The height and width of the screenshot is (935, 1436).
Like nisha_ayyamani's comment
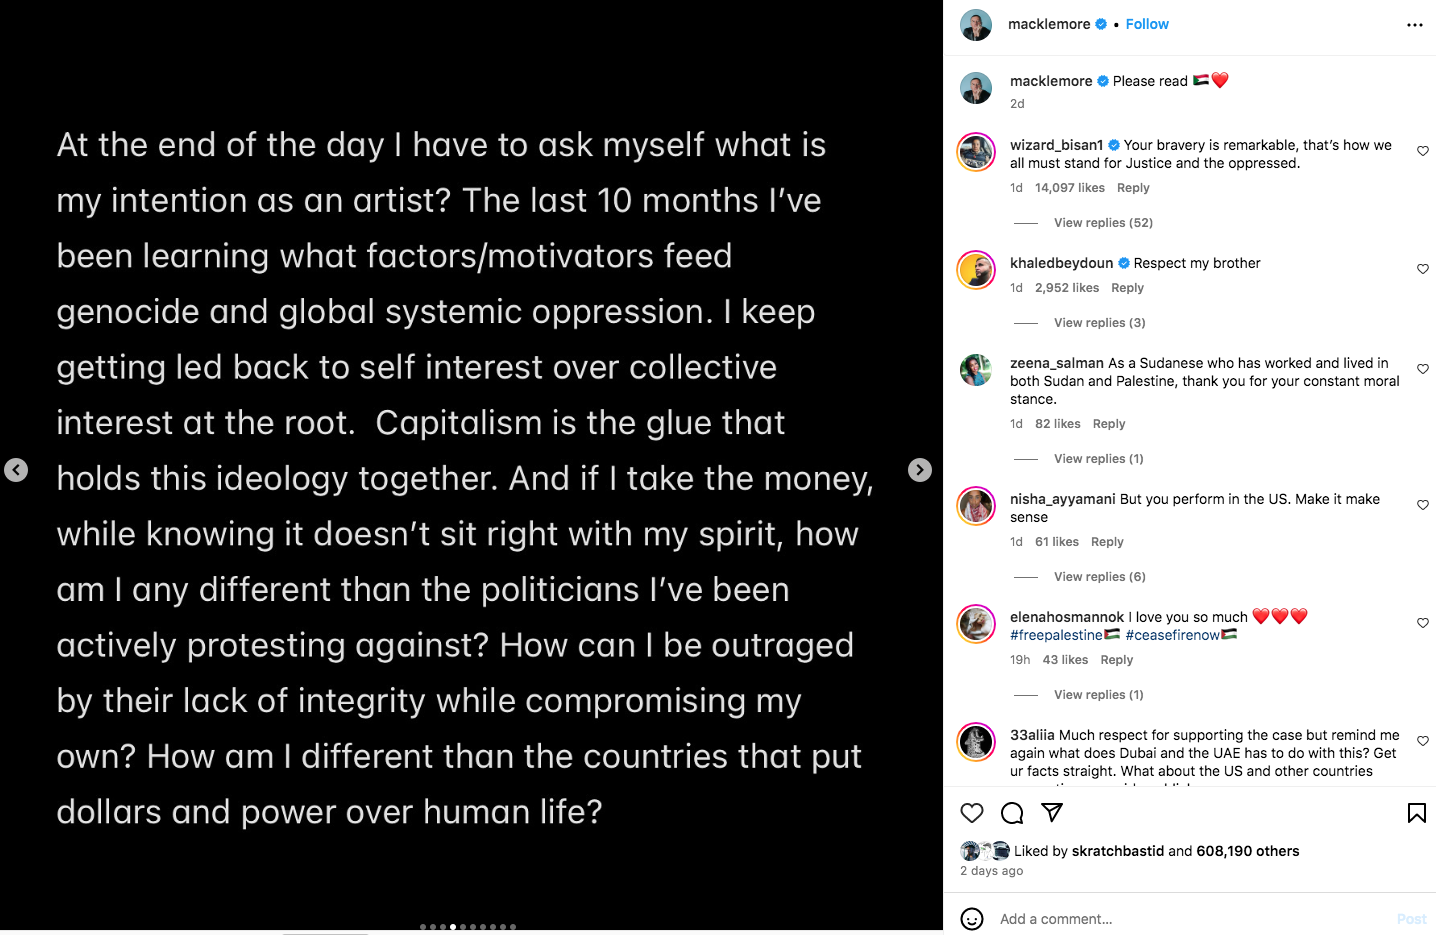(1423, 505)
